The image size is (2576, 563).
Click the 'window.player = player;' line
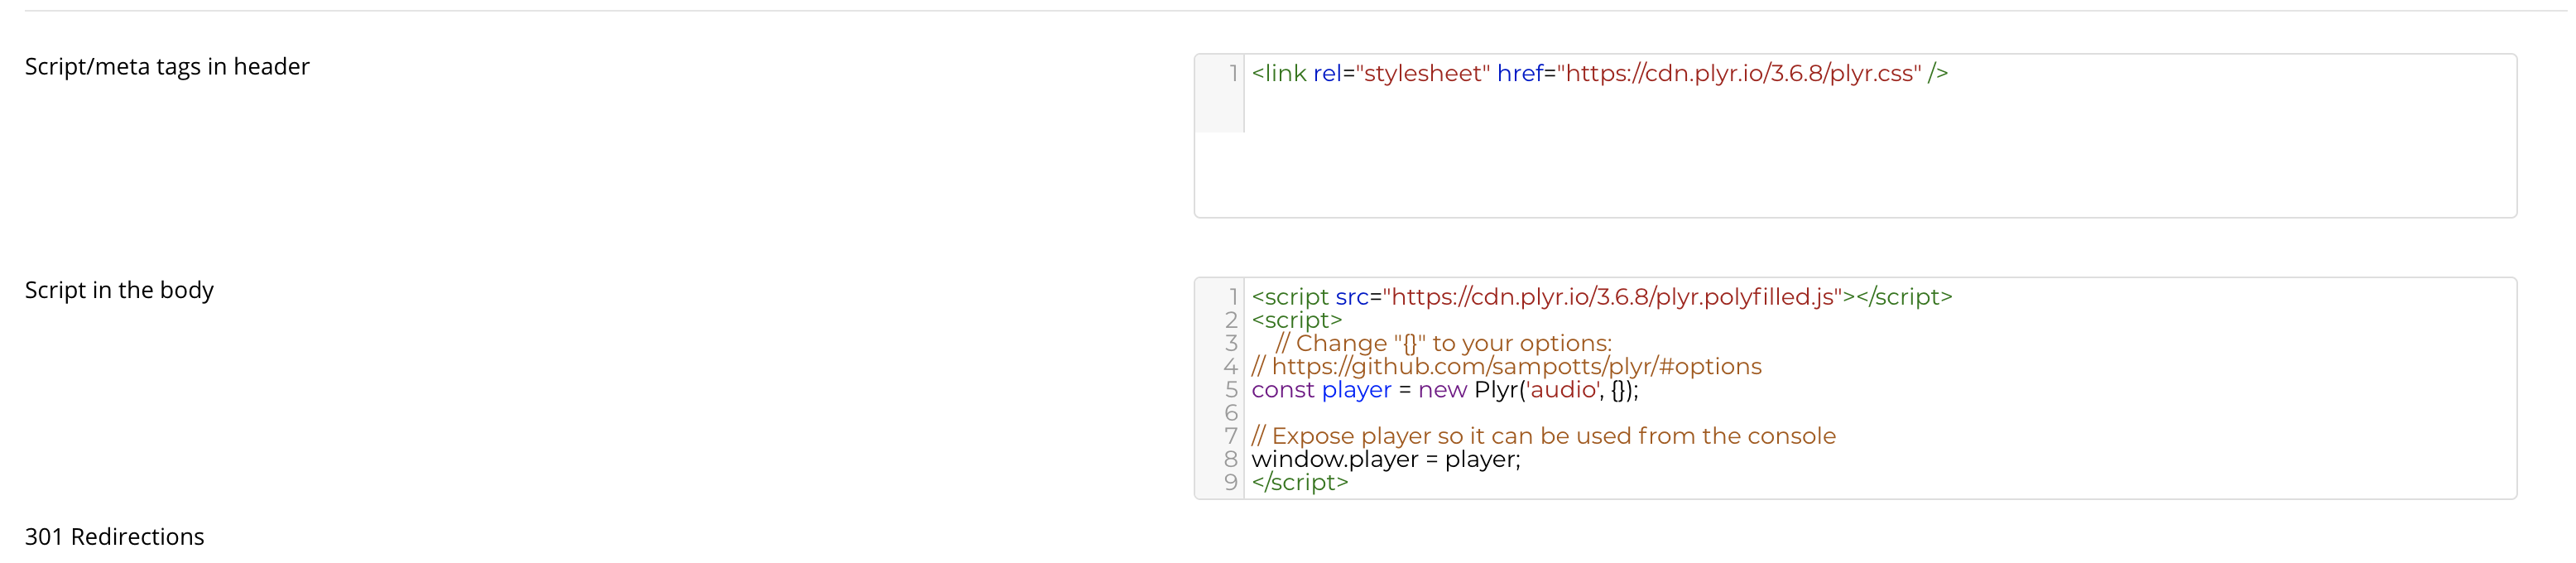pos(1385,459)
